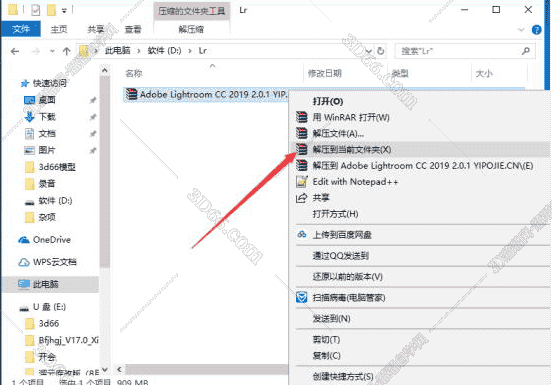Click the refresh button in address bar

pyautogui.click(x=381, y=51)
